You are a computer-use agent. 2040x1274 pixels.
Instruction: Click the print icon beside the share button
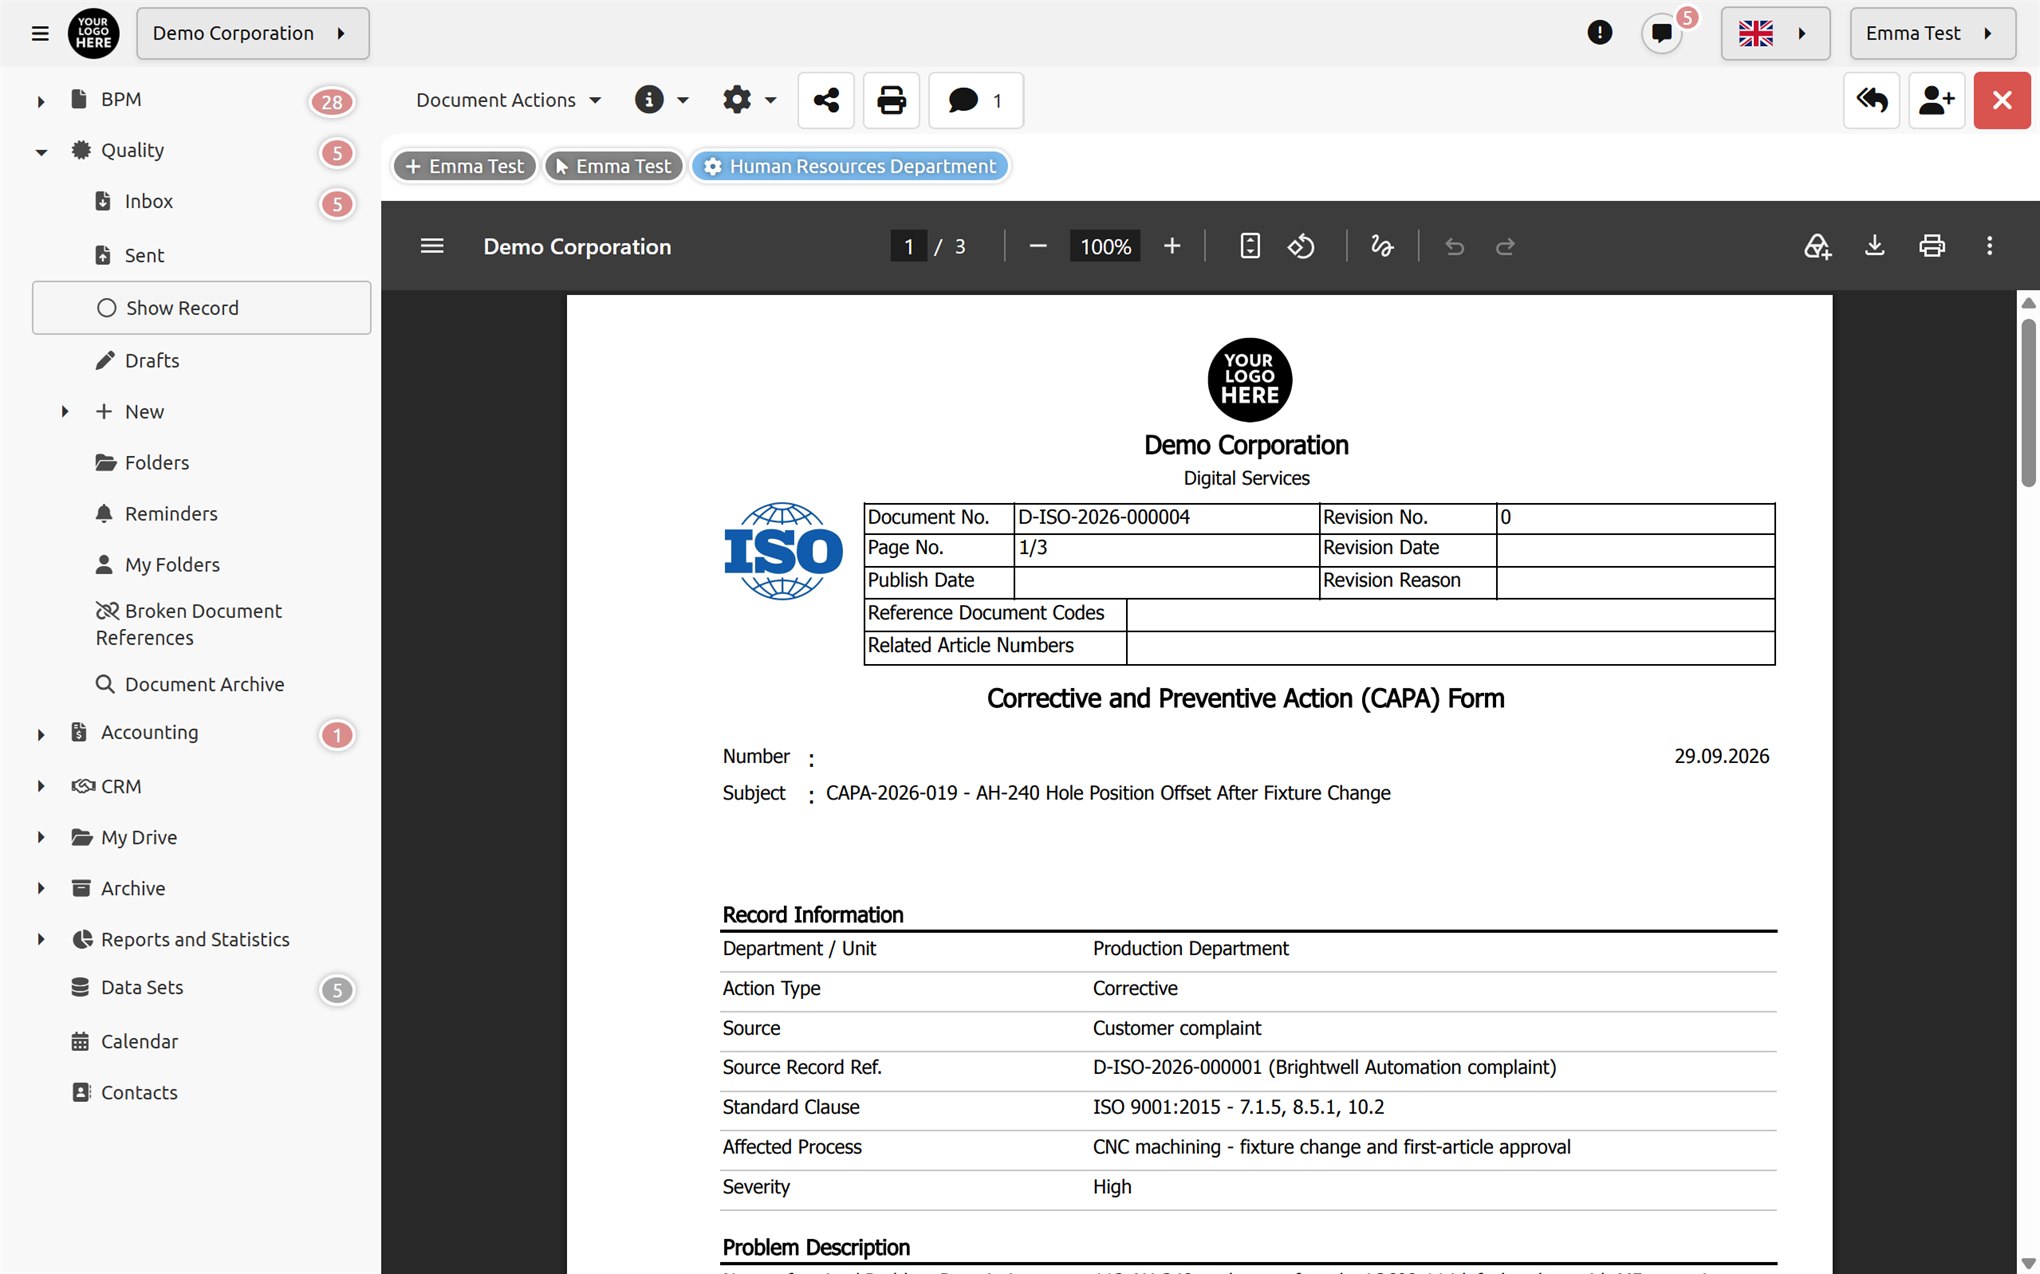(891, 100)
